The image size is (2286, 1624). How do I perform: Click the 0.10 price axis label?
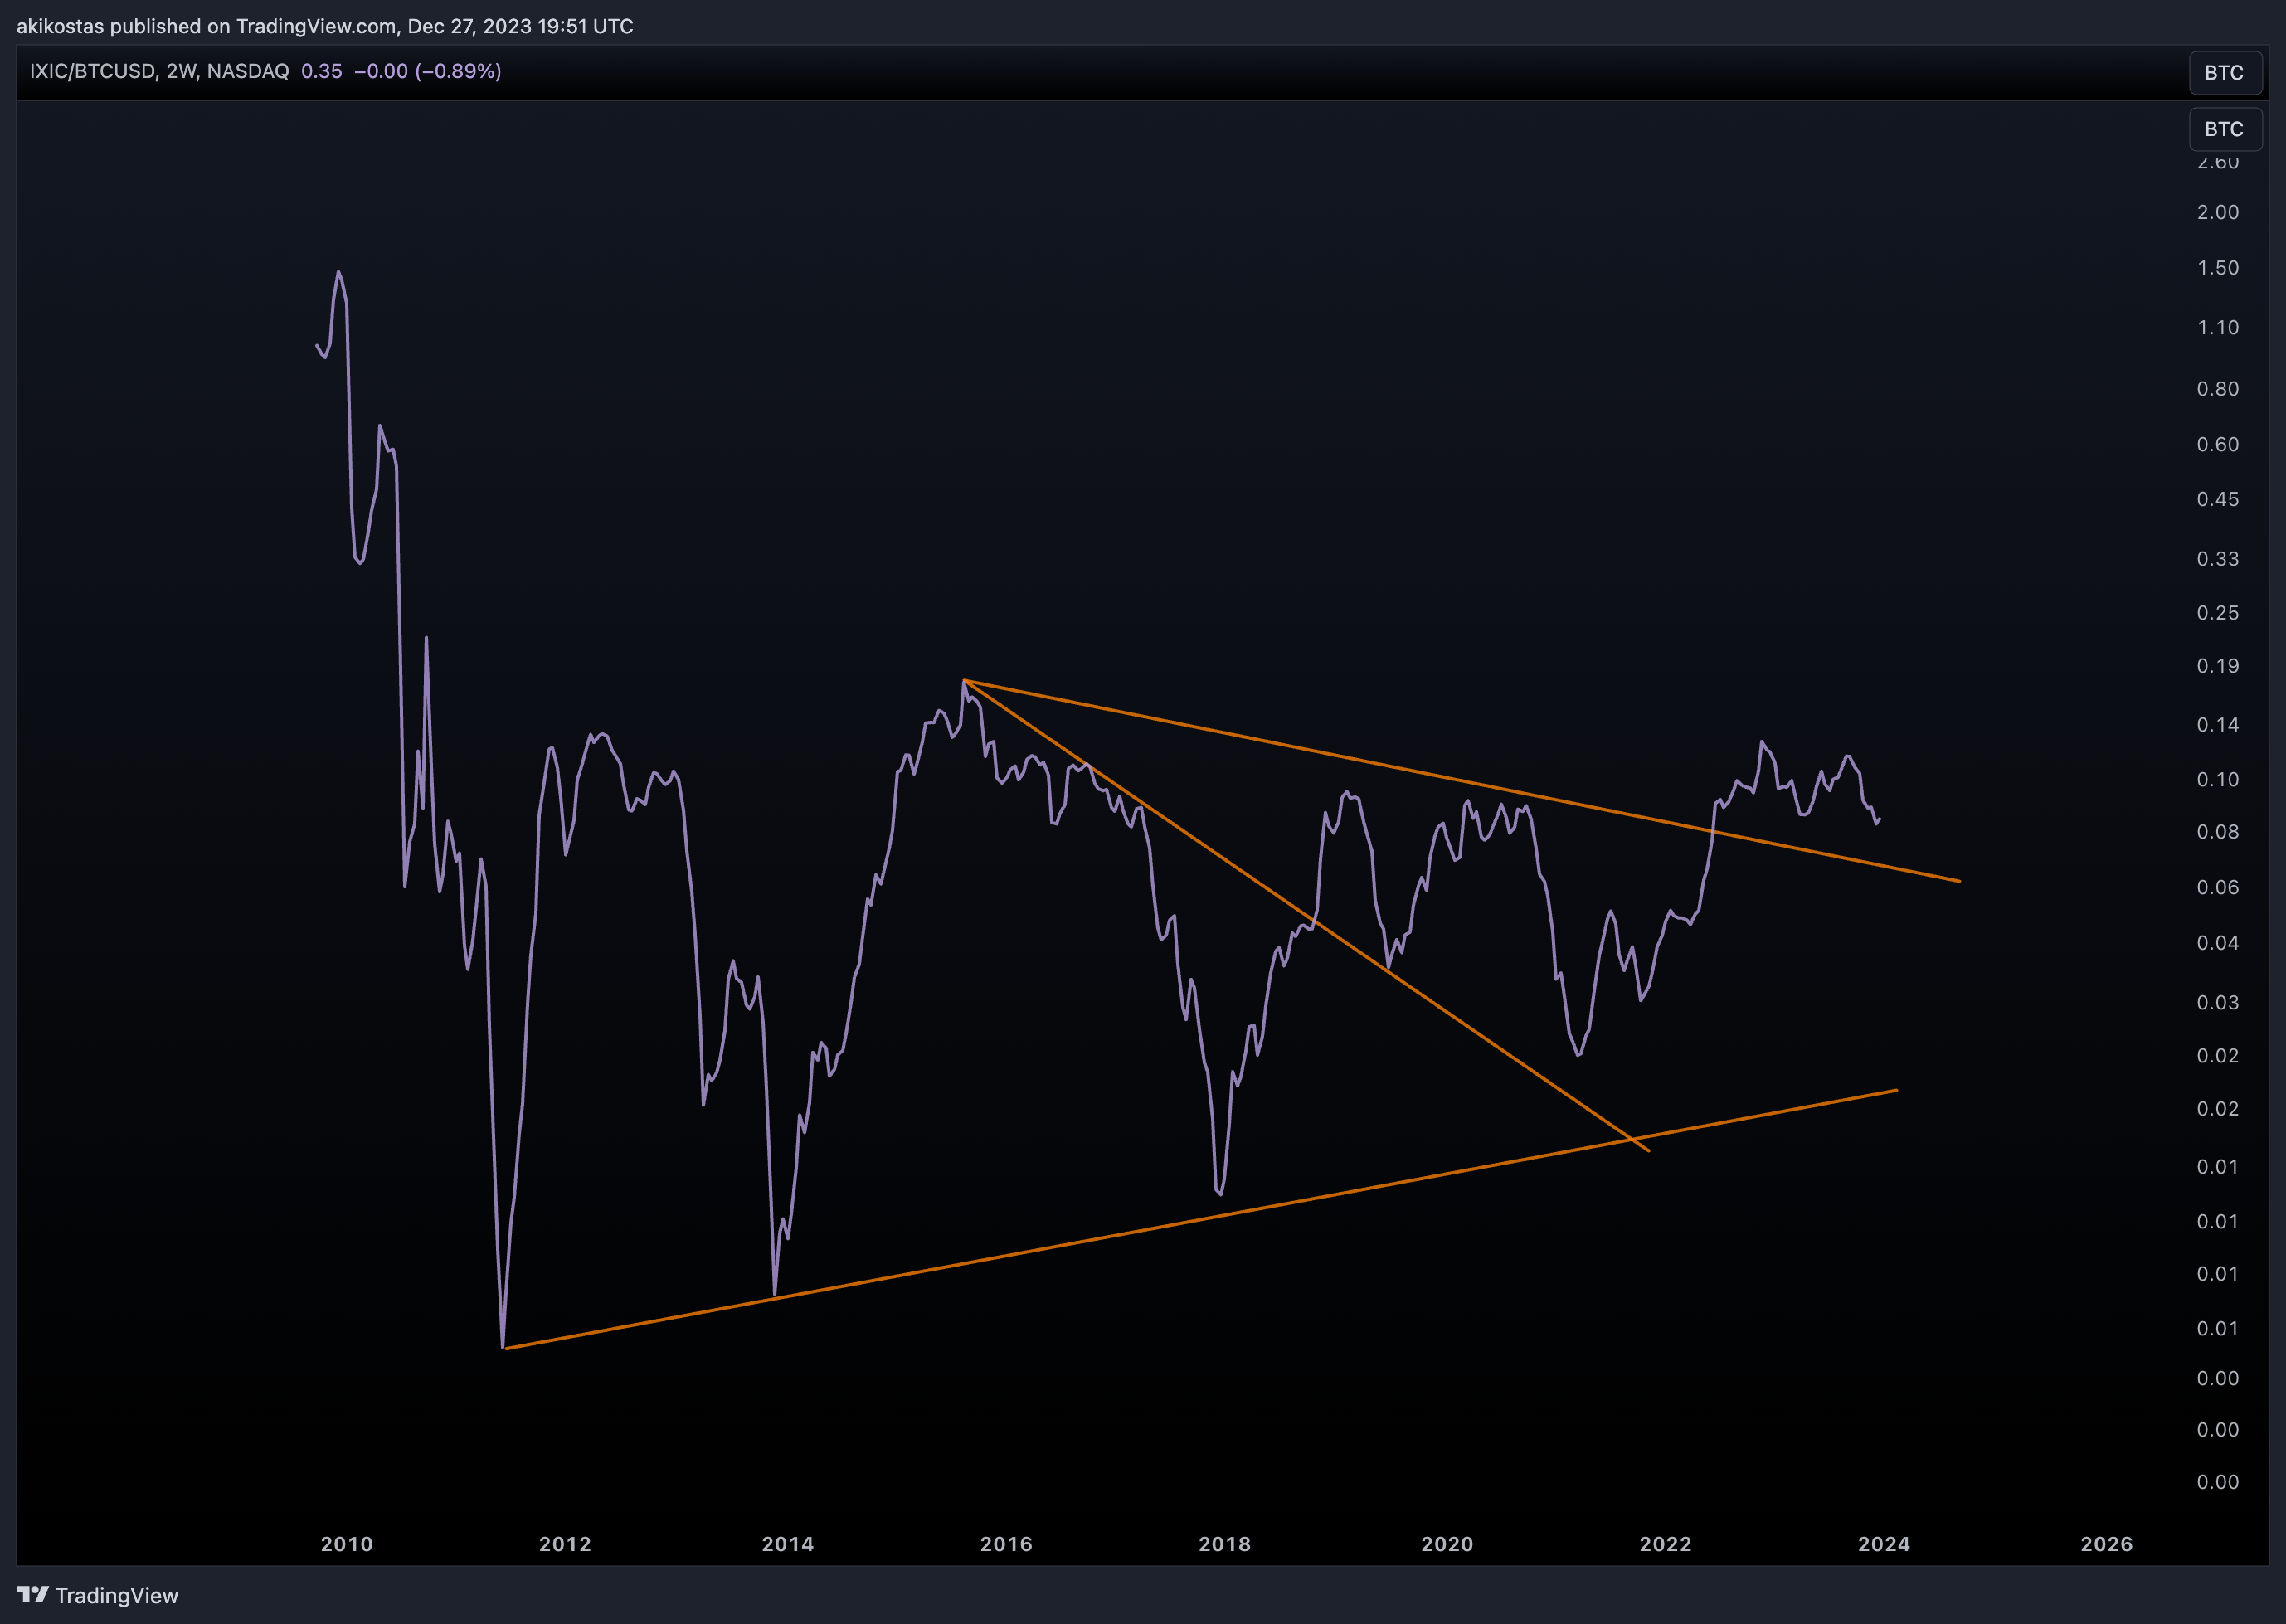click(2218, 779)
